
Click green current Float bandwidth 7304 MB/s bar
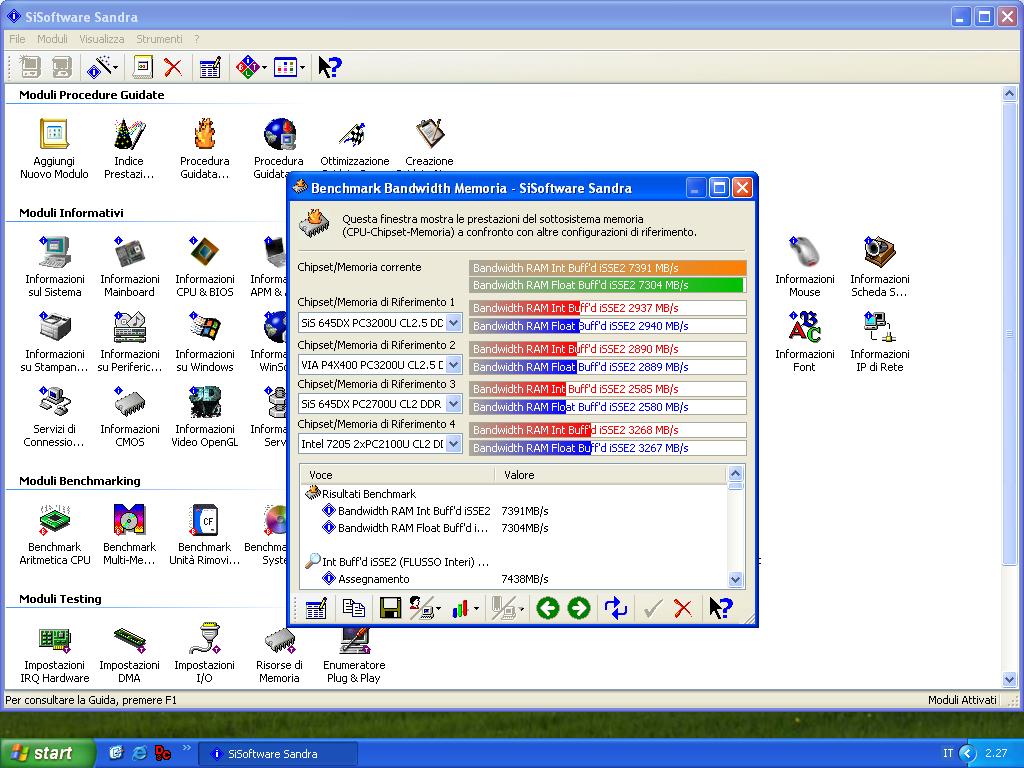point(606,285)
